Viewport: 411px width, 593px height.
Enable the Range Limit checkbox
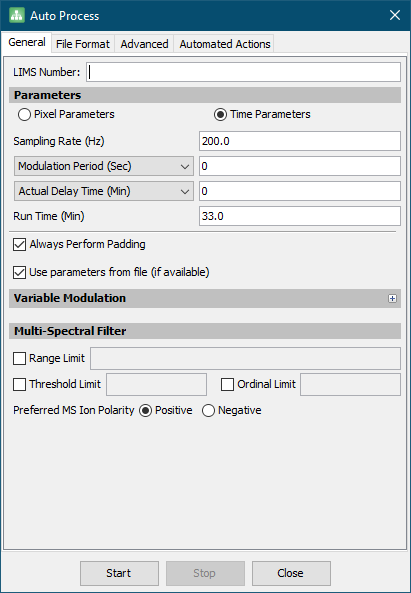pyautogui.click(x=20, y=359)
